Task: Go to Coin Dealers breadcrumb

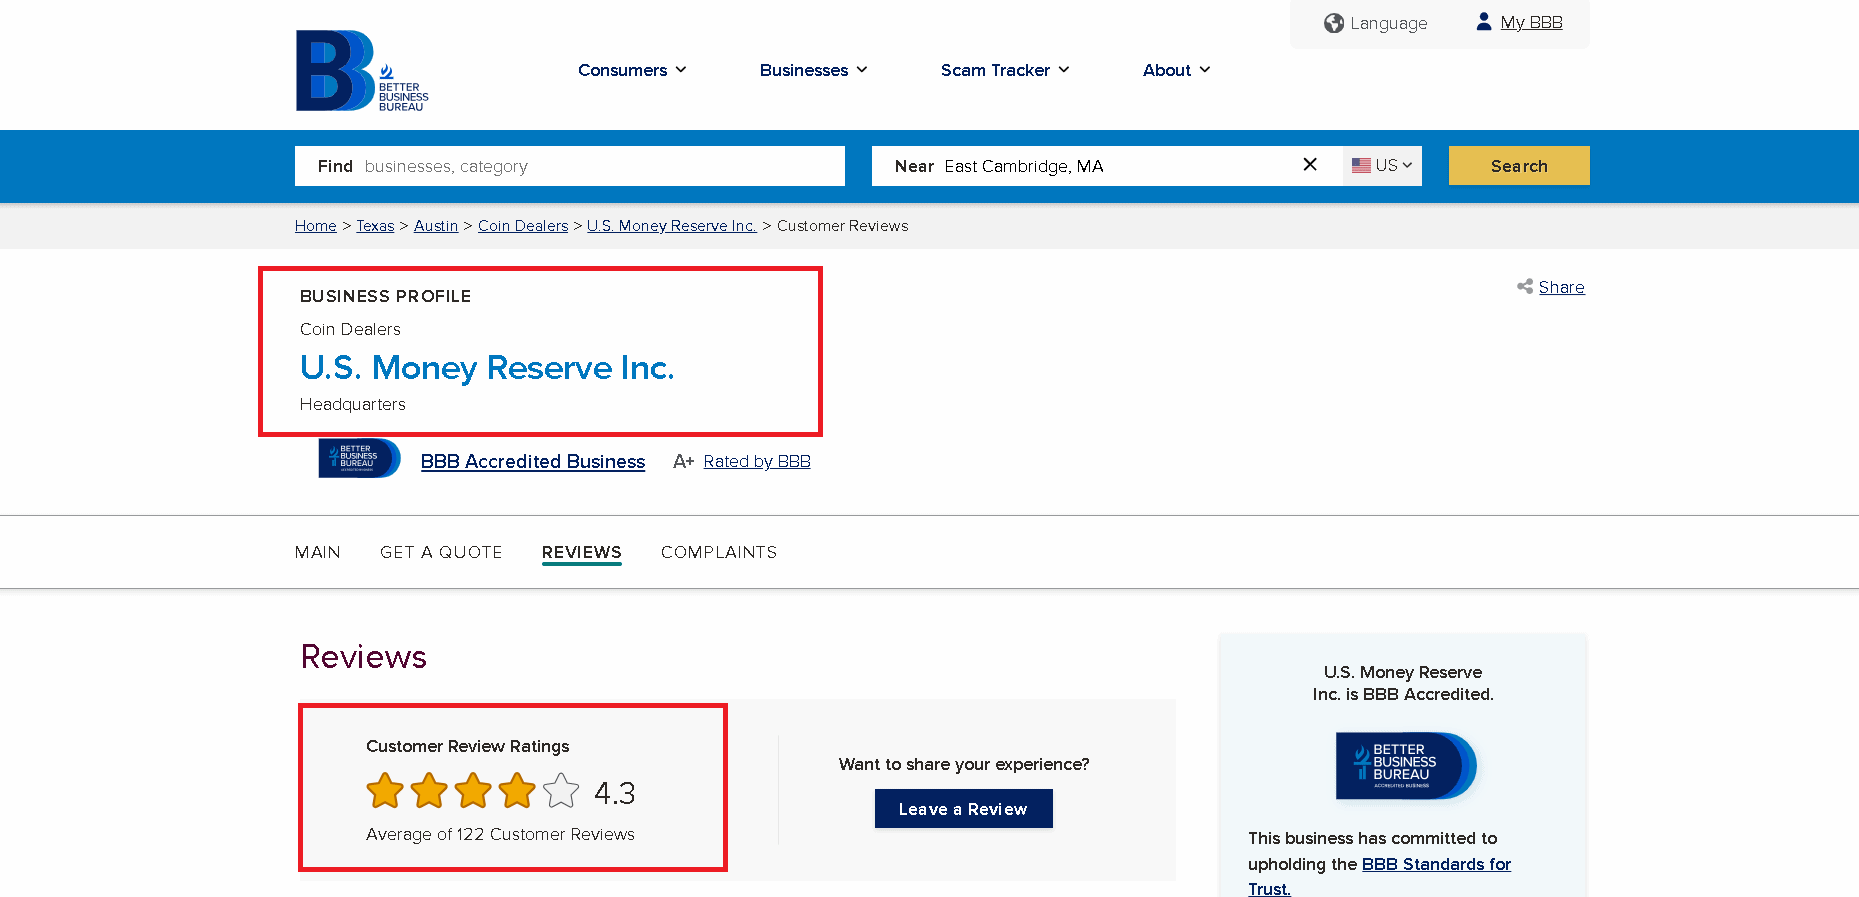Action: pyautogui.click(x=523, y=226)
